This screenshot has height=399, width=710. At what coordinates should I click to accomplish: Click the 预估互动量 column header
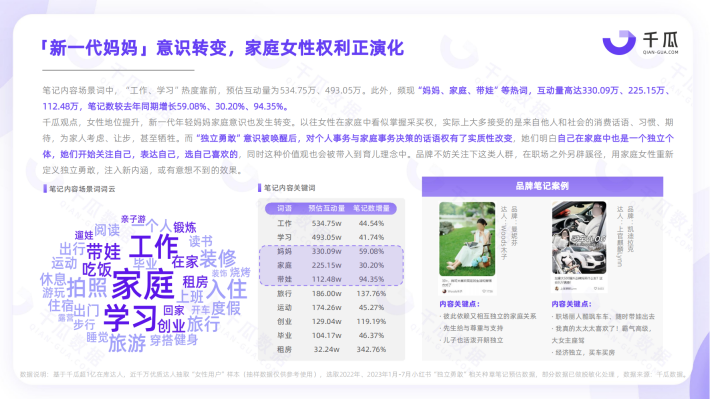(326, 208)
